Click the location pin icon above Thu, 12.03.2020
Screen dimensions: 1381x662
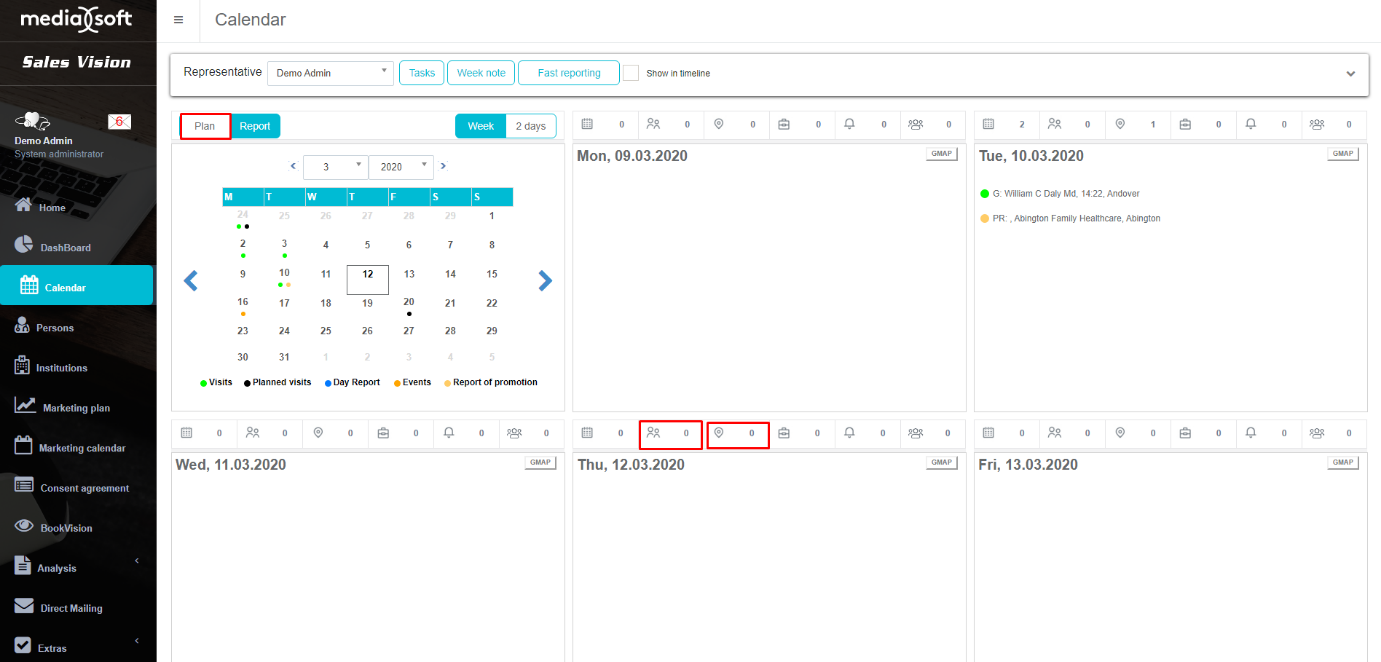(x=719, y=433)
